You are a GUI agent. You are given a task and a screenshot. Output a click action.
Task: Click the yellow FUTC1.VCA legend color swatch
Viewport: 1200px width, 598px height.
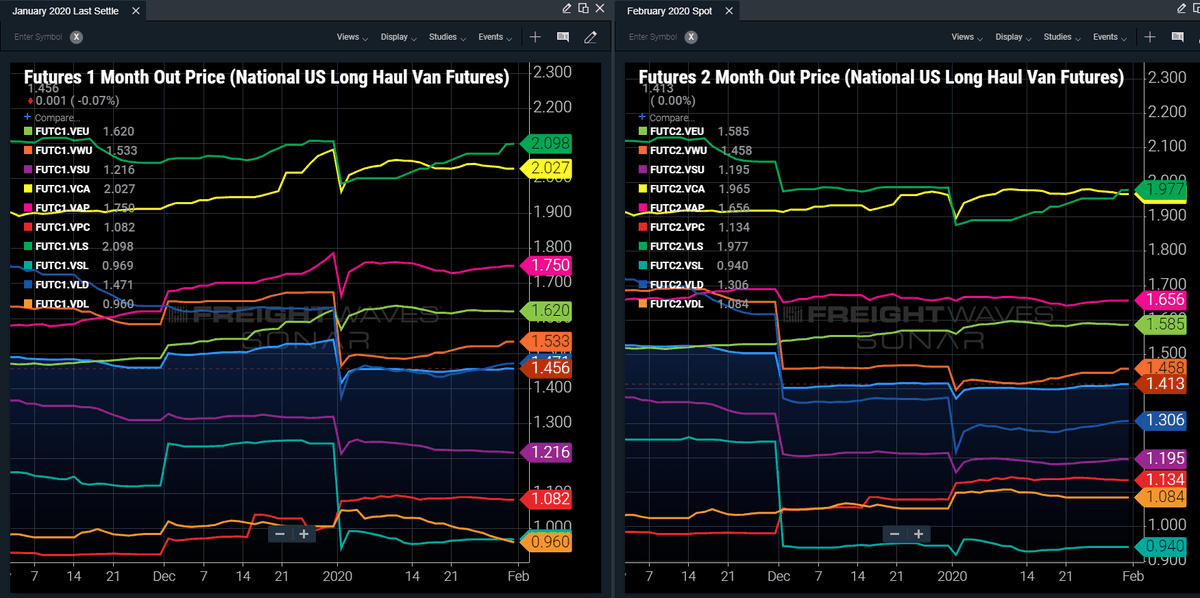tap(28, 187)
